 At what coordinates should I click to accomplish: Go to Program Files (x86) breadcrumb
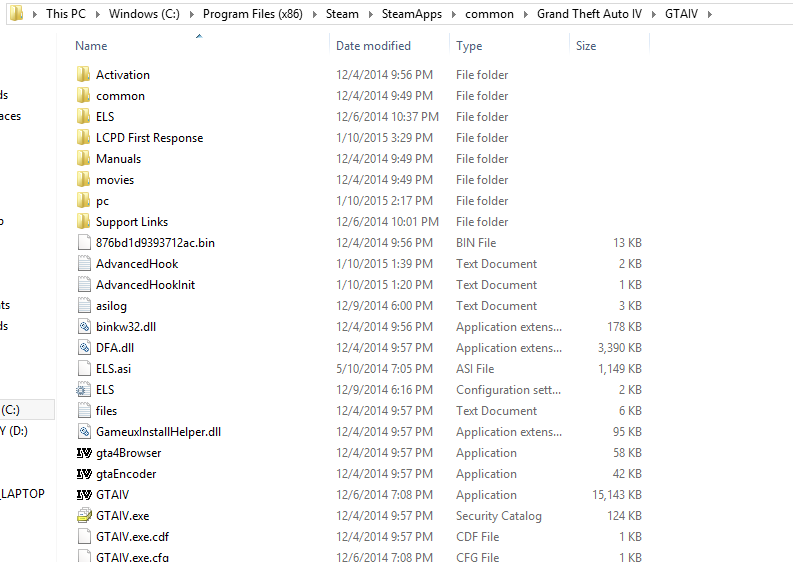[x=252, y=14]
